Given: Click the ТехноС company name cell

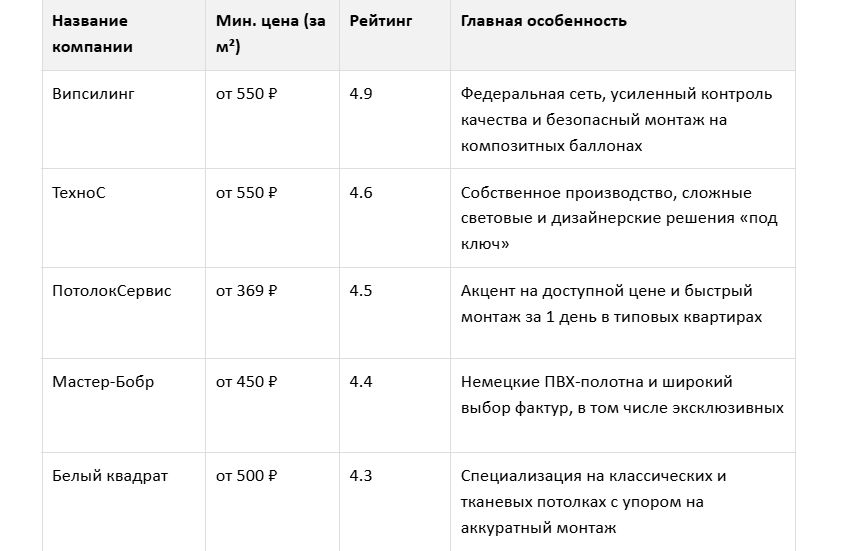Looking at the screenshot, I should coord(79,193).
